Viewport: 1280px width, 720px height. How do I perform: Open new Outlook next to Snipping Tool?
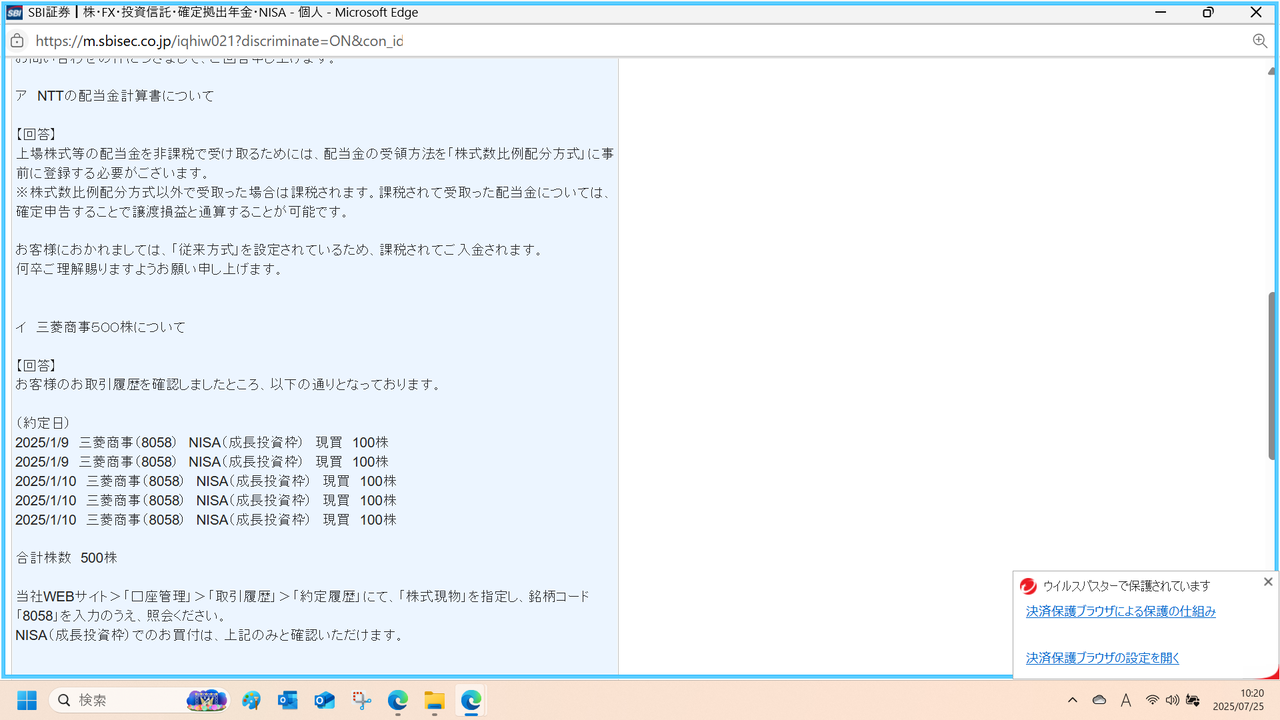click(x=325, y=700)
